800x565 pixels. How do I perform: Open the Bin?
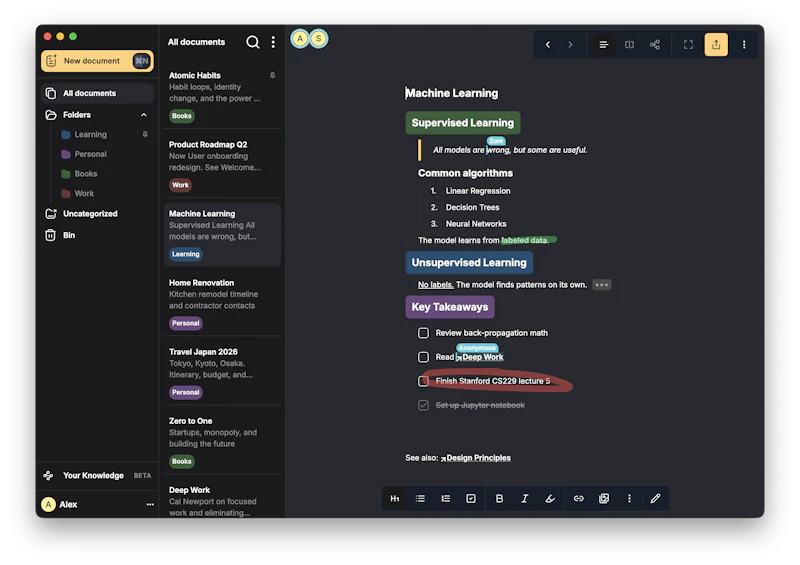coord(68,235)
